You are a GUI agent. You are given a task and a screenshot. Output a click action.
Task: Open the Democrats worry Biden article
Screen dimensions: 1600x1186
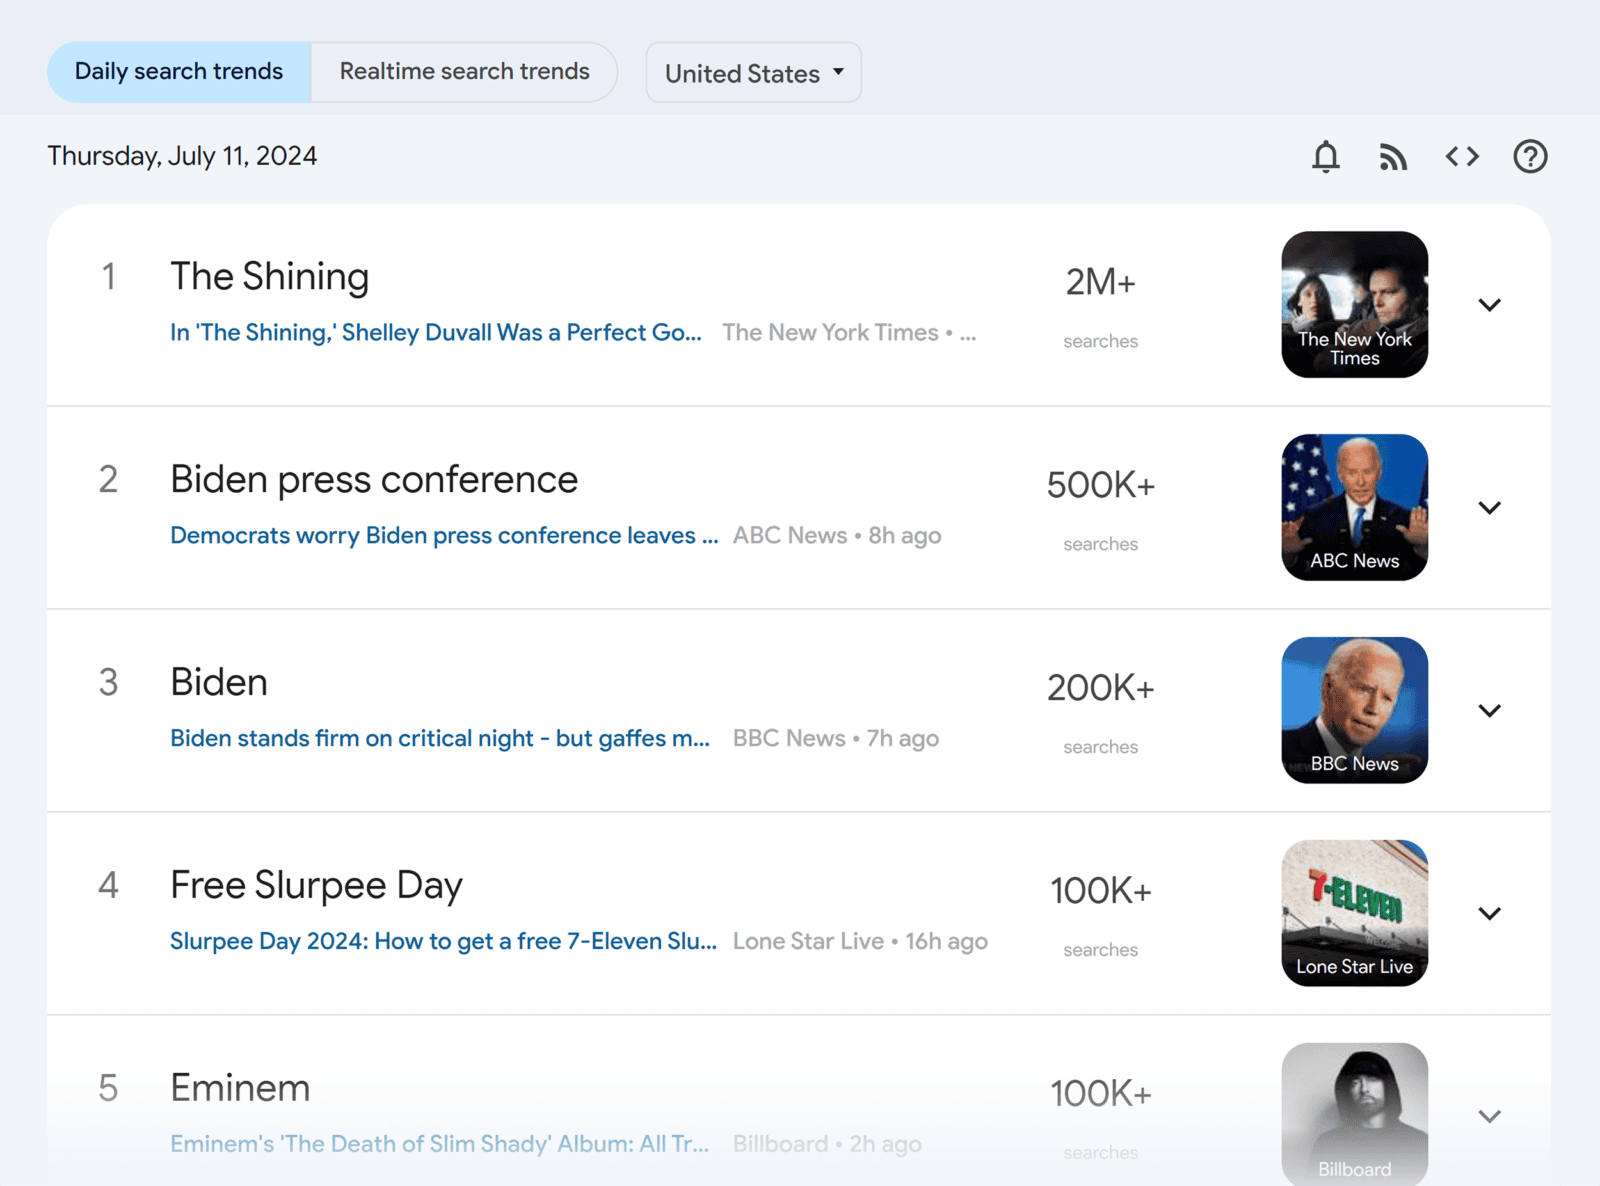[443, 535]
